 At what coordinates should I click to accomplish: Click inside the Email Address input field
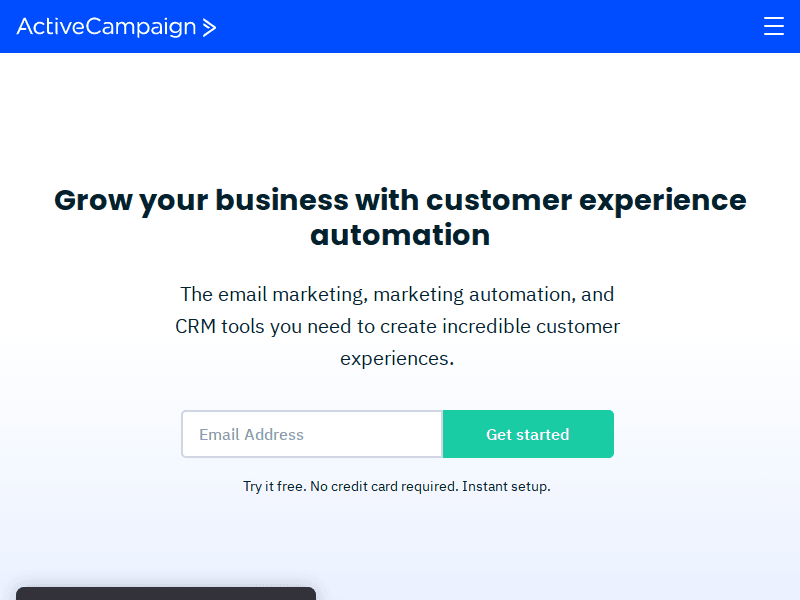(311, 434)
